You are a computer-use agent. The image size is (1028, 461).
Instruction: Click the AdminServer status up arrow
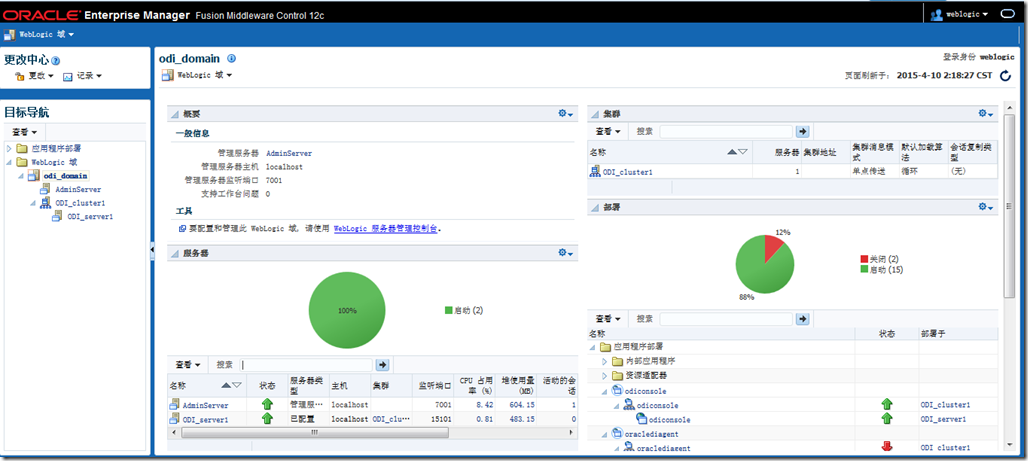point(267,405)
